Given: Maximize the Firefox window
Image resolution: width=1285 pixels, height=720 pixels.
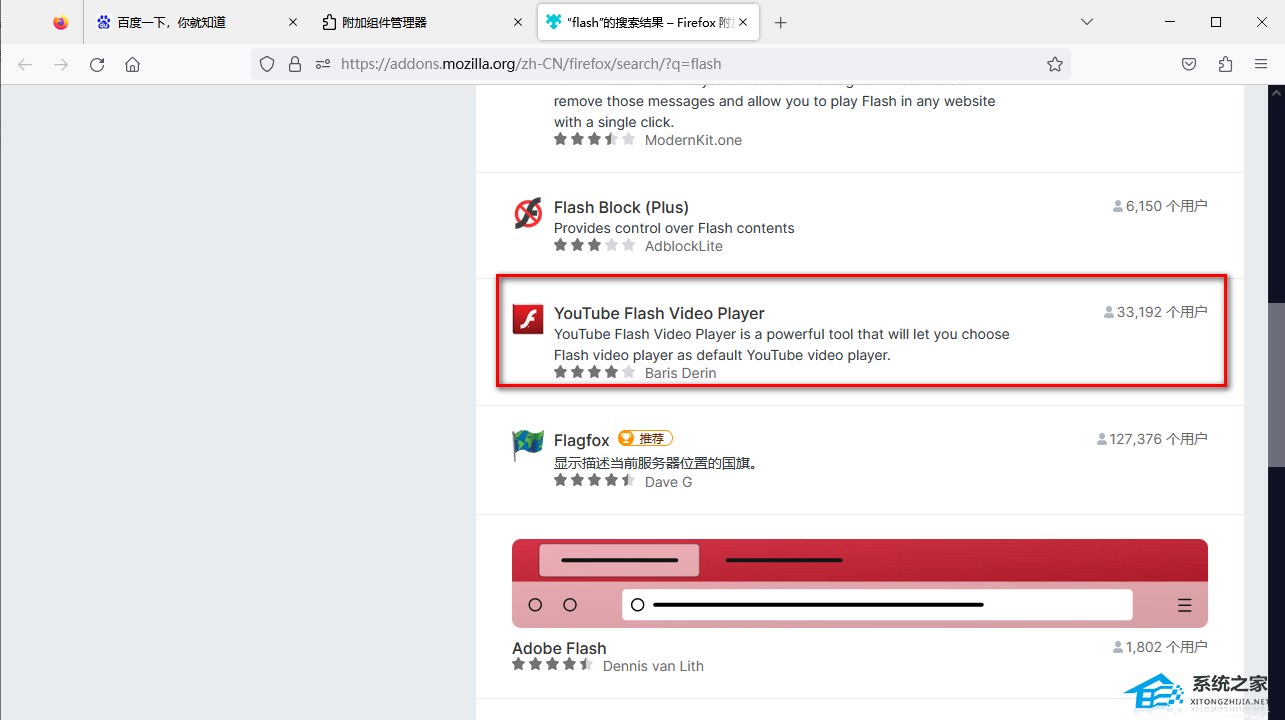Looking at the screenshot, I should click(x=1216, y=22).
